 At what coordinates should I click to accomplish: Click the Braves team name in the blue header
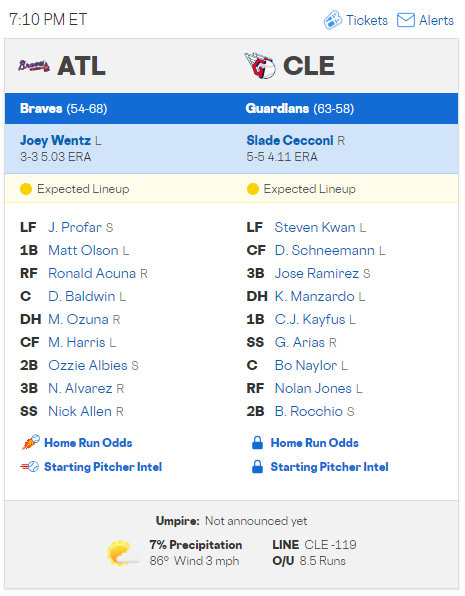[41, 109]
